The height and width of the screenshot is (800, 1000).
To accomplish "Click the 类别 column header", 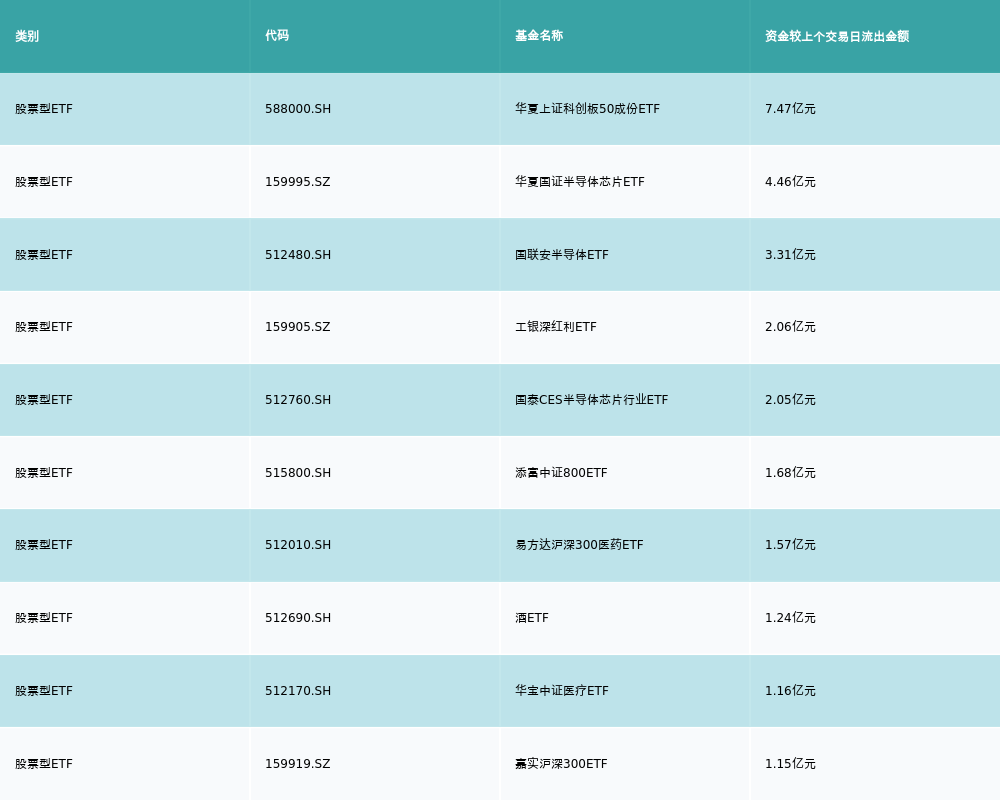I will click(x=27, y=36).
